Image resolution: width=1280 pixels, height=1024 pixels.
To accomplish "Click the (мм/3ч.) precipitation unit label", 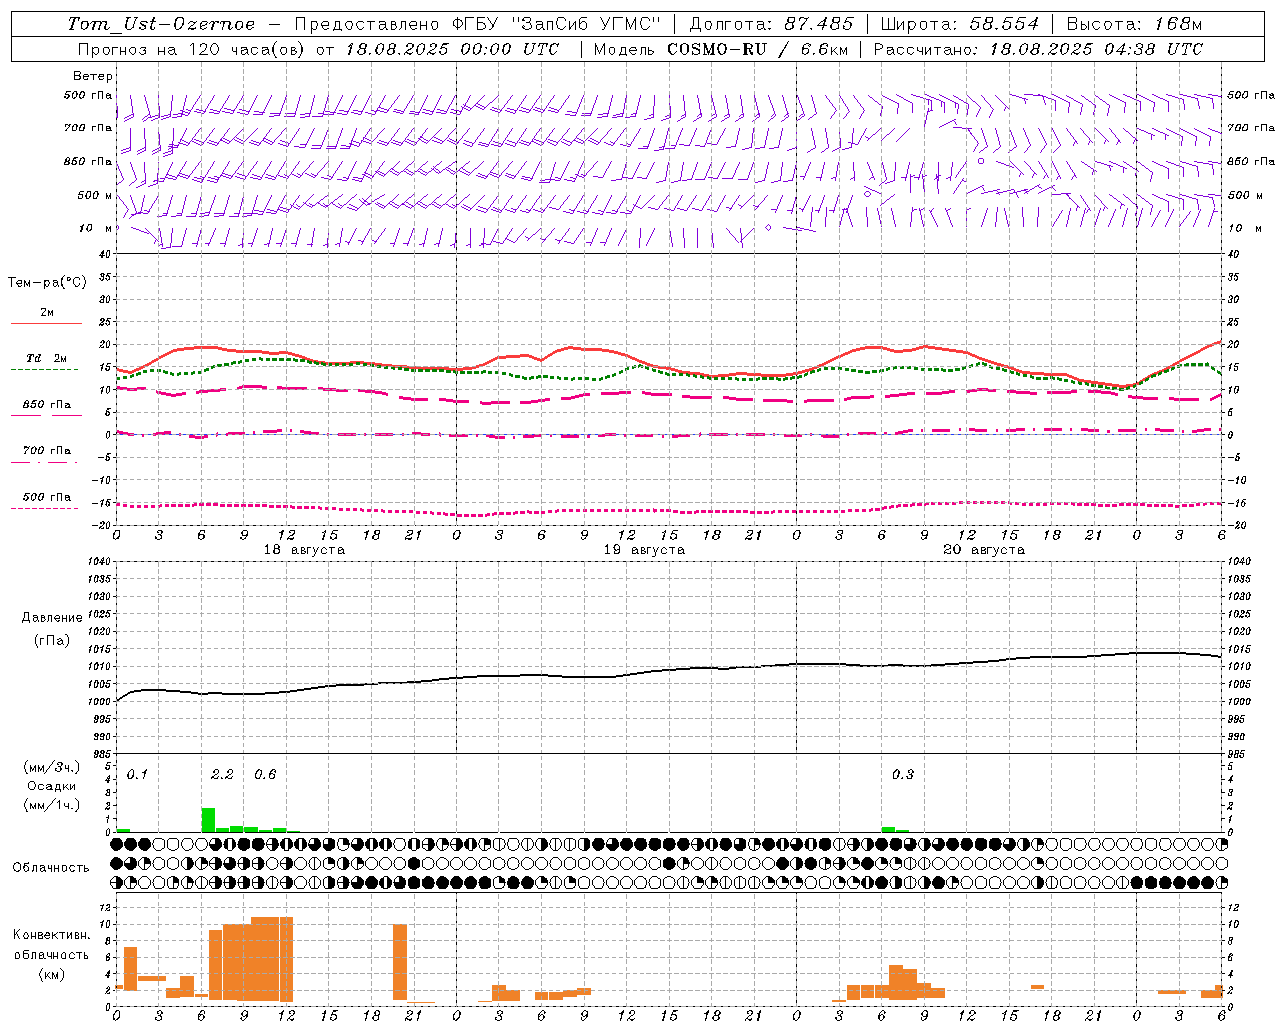I will [x=52, y=767].
